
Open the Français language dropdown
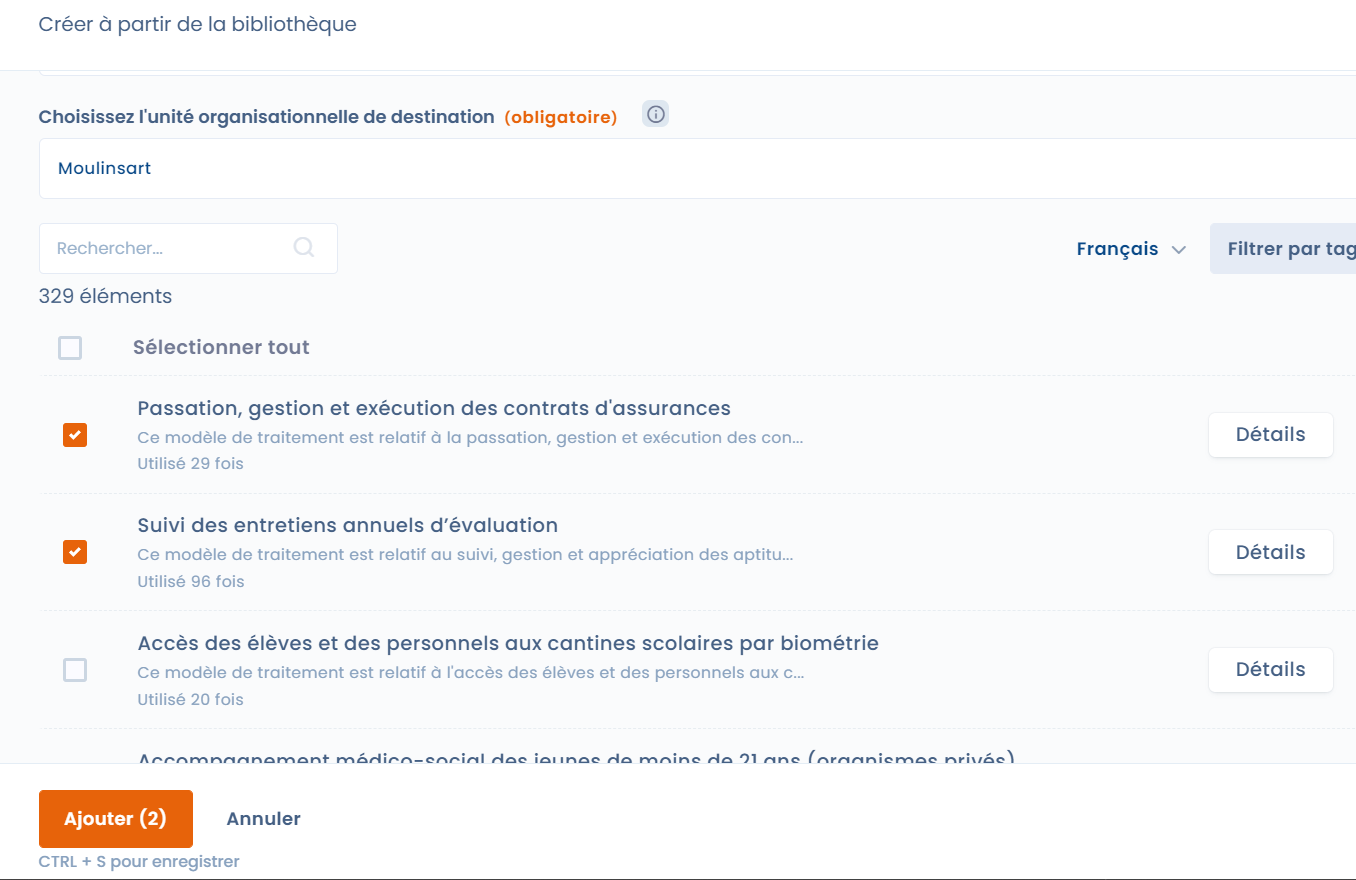tap(1130, 249)
